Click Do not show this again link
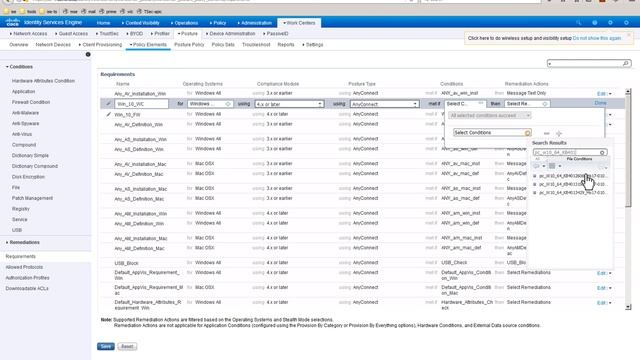 tap(597, 38)
